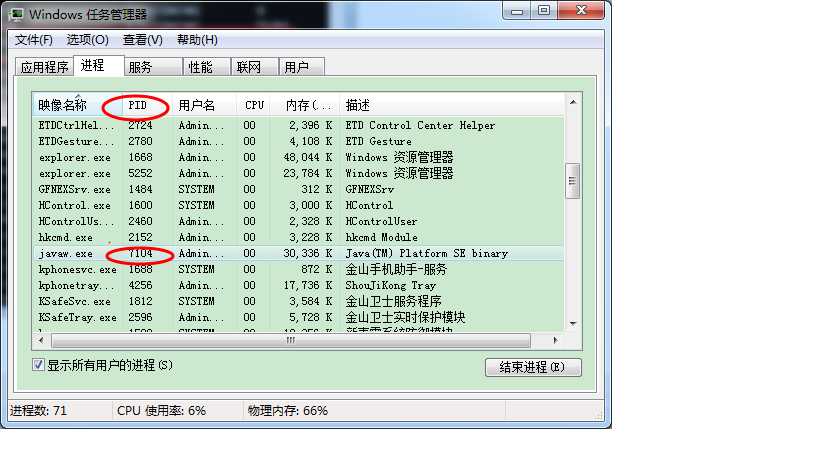Select explorer.exe with PID 5252

click(x=298, y=173)
